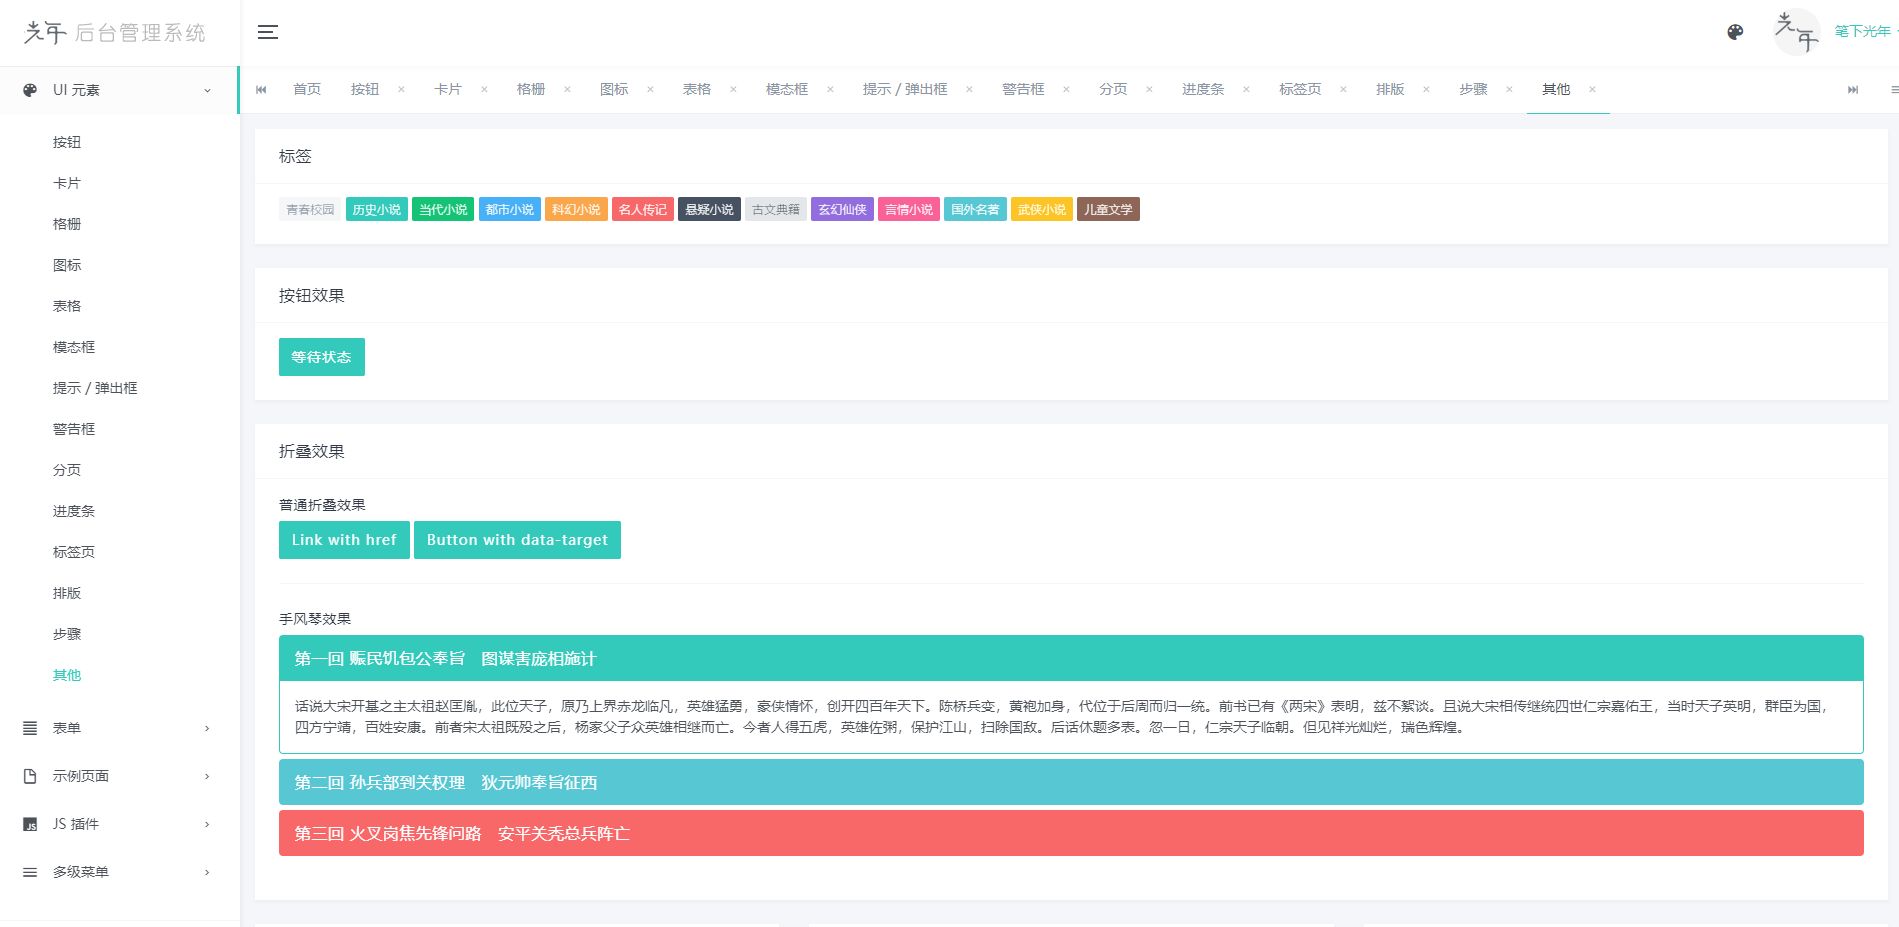Click the 等待状态 button
The image size is (1899, 927).
(x=321, y=357)
